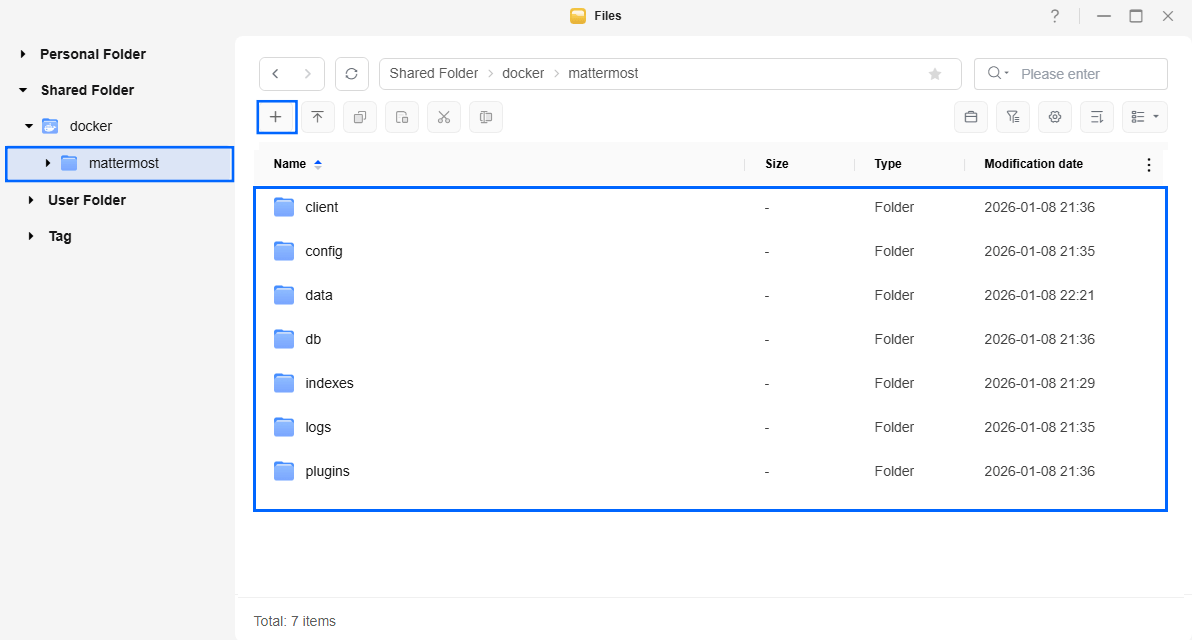
Task: Sort by the Name column header
Action: pyautogui.click(x=290, y=164)
